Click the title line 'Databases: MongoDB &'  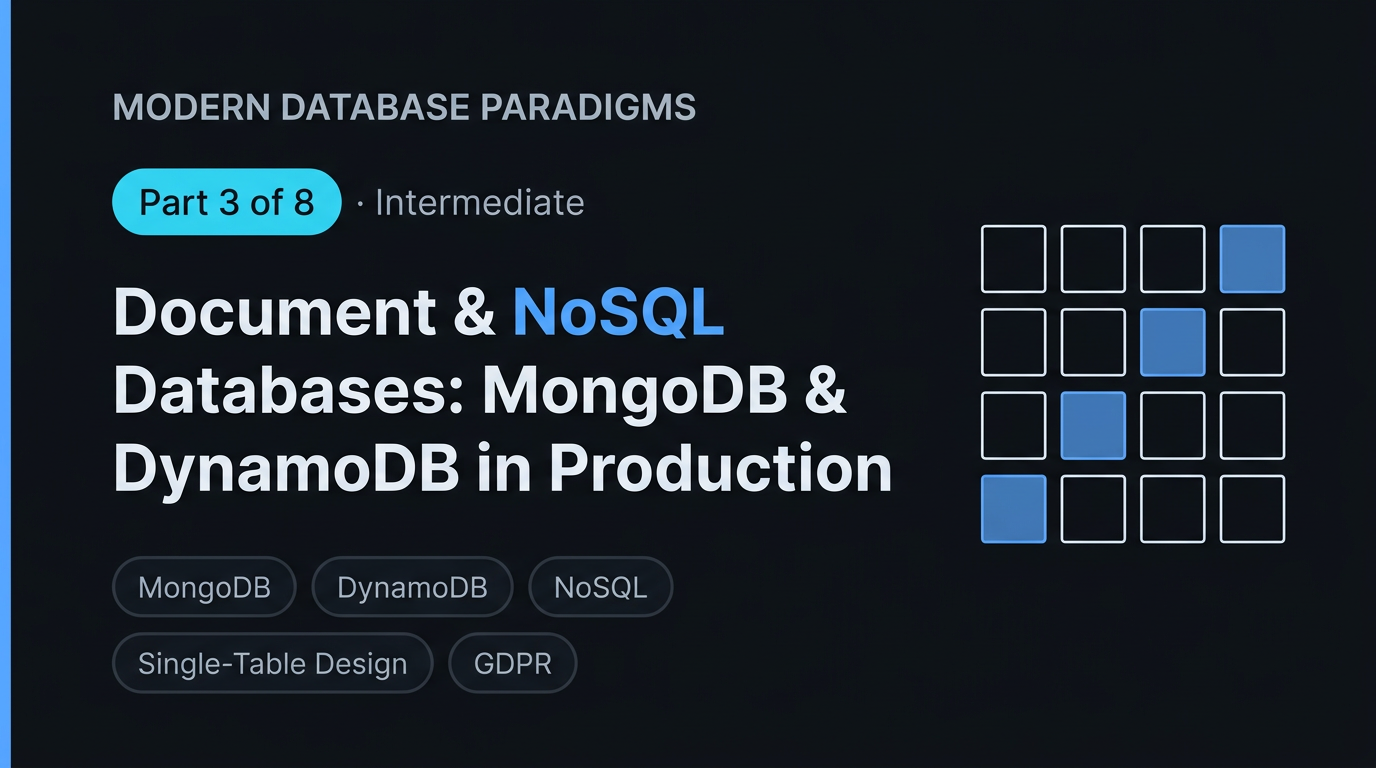pyautogui.click(x=480, y=391)
